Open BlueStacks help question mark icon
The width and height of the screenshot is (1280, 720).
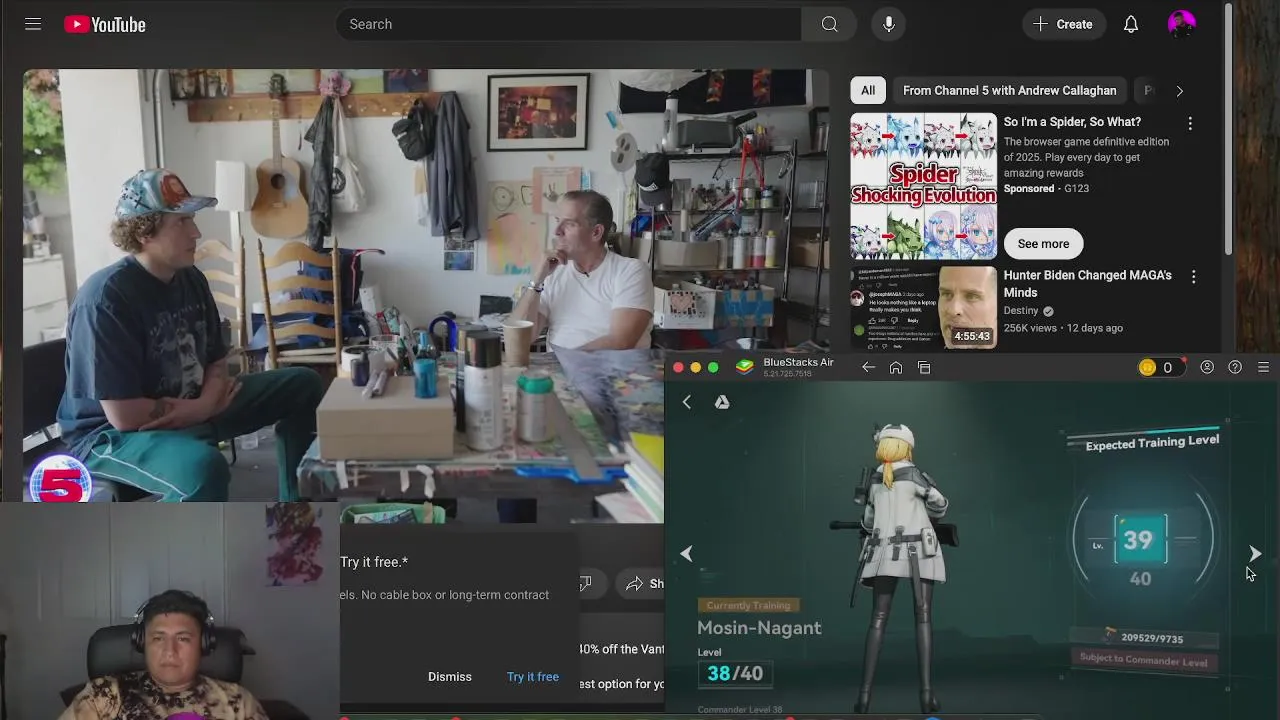point(1235,367)
